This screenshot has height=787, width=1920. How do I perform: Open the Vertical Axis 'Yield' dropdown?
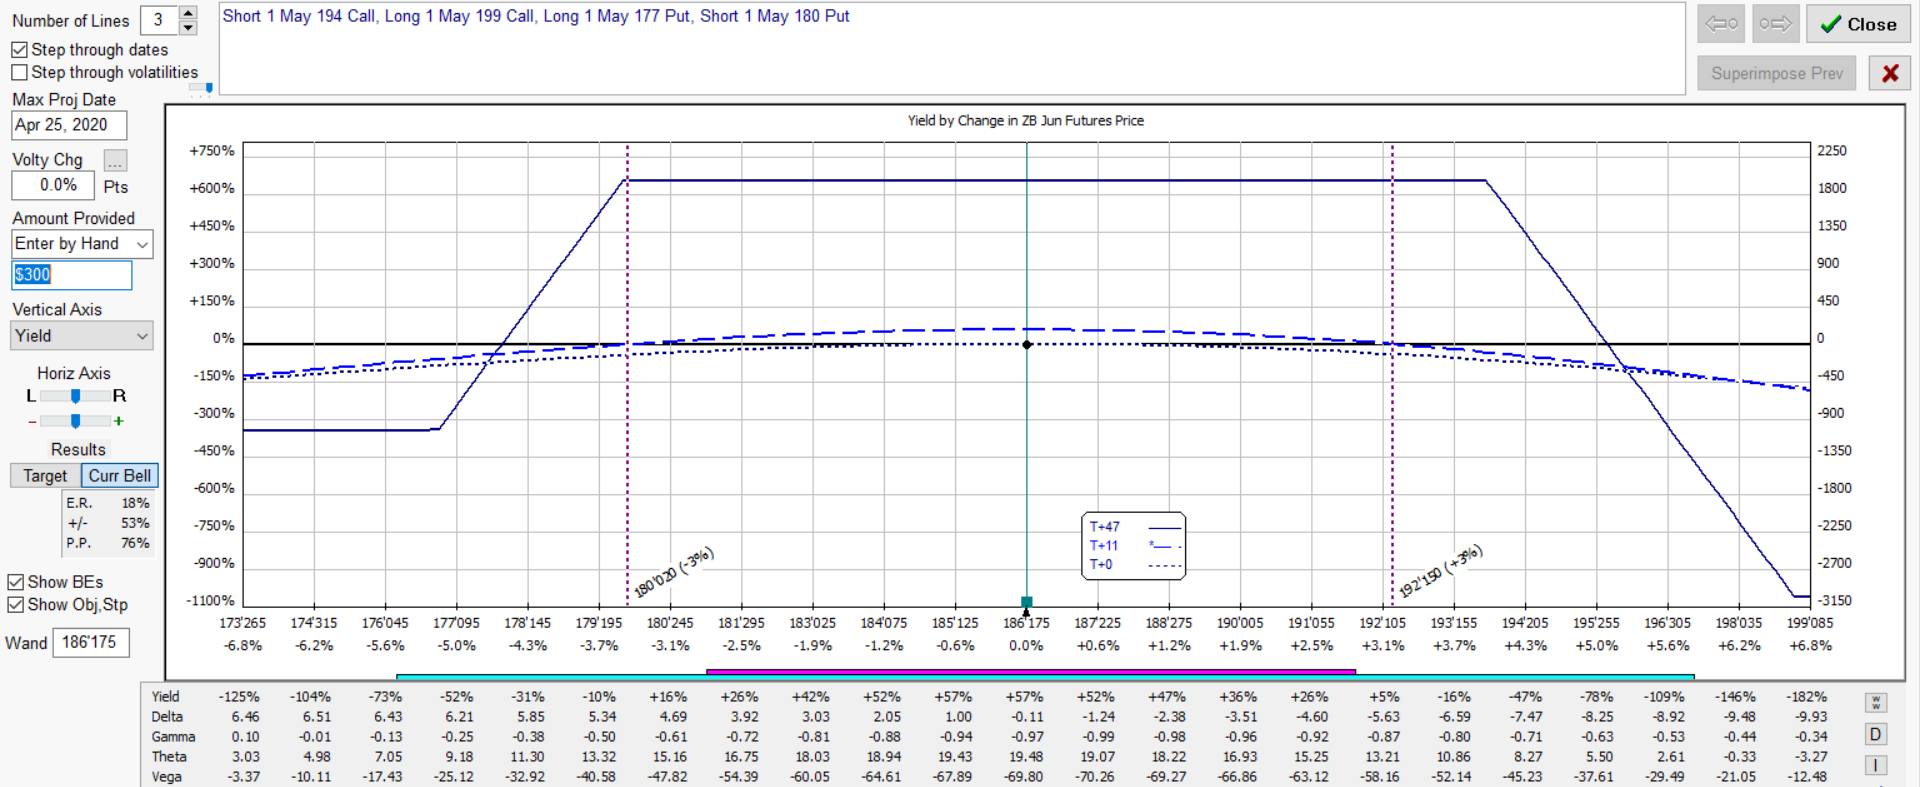click(82, 336)
